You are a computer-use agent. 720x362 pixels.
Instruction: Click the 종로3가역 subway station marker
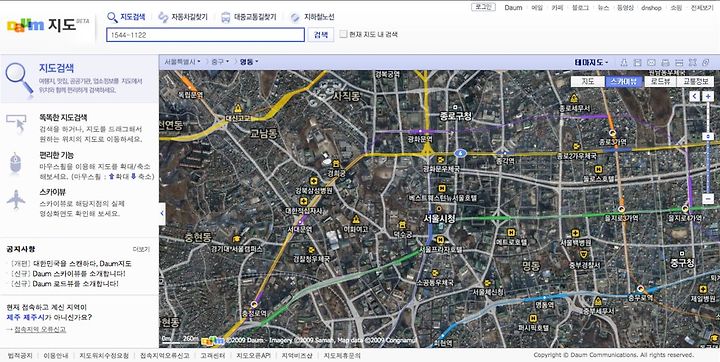point(613,133)
